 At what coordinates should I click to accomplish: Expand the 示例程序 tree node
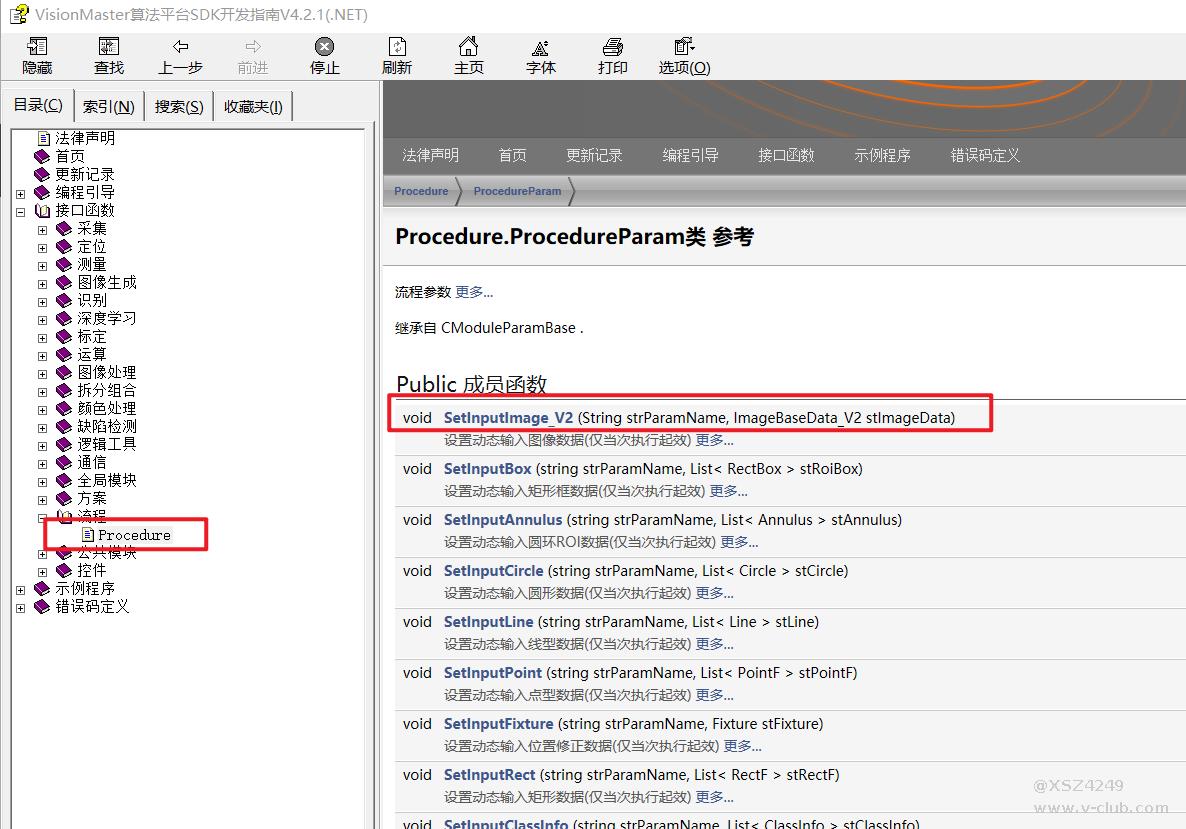click(x=20, y=590)
